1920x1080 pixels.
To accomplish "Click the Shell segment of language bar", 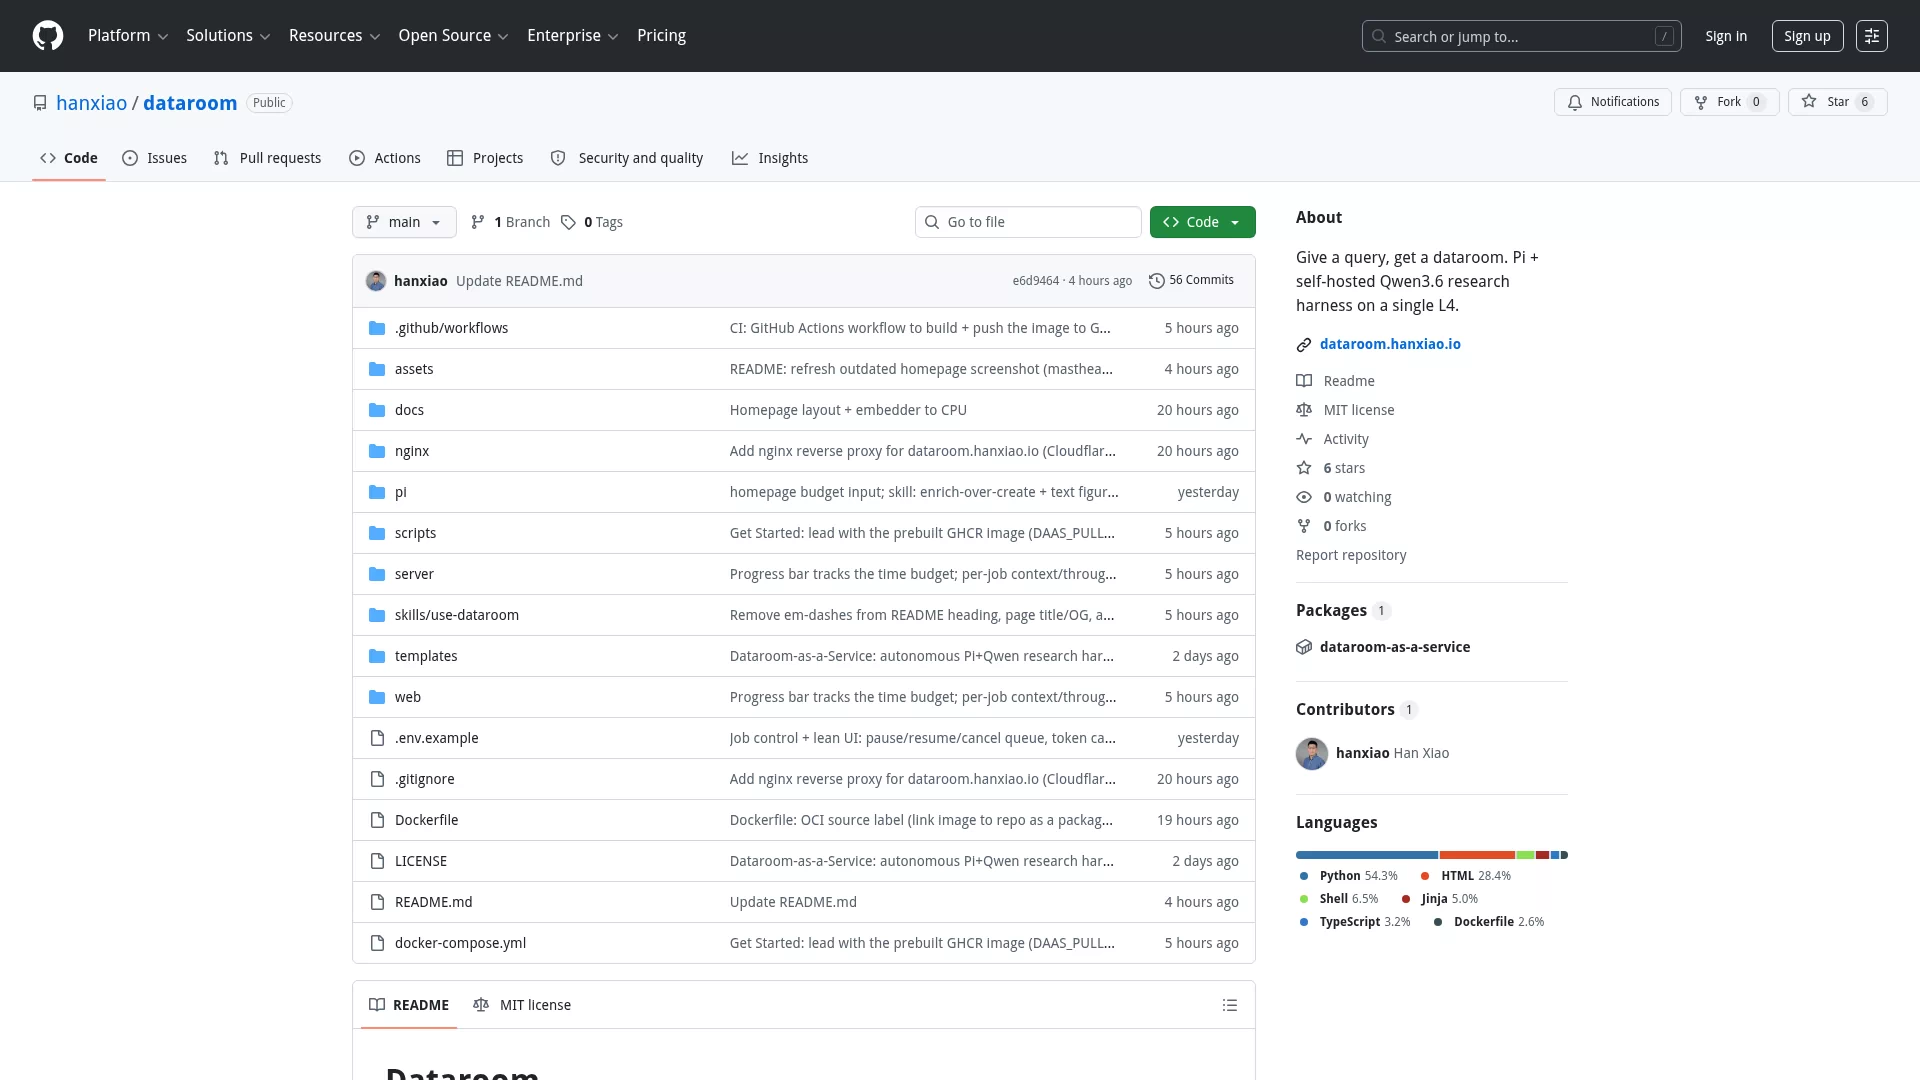I will pos(1525,855).
